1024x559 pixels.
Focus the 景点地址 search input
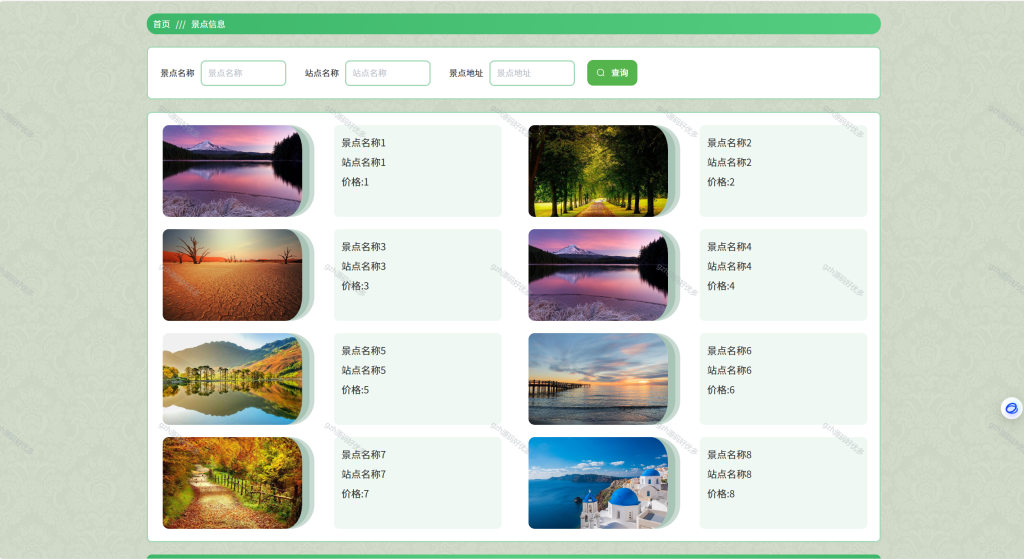click(x=532, y=73)
